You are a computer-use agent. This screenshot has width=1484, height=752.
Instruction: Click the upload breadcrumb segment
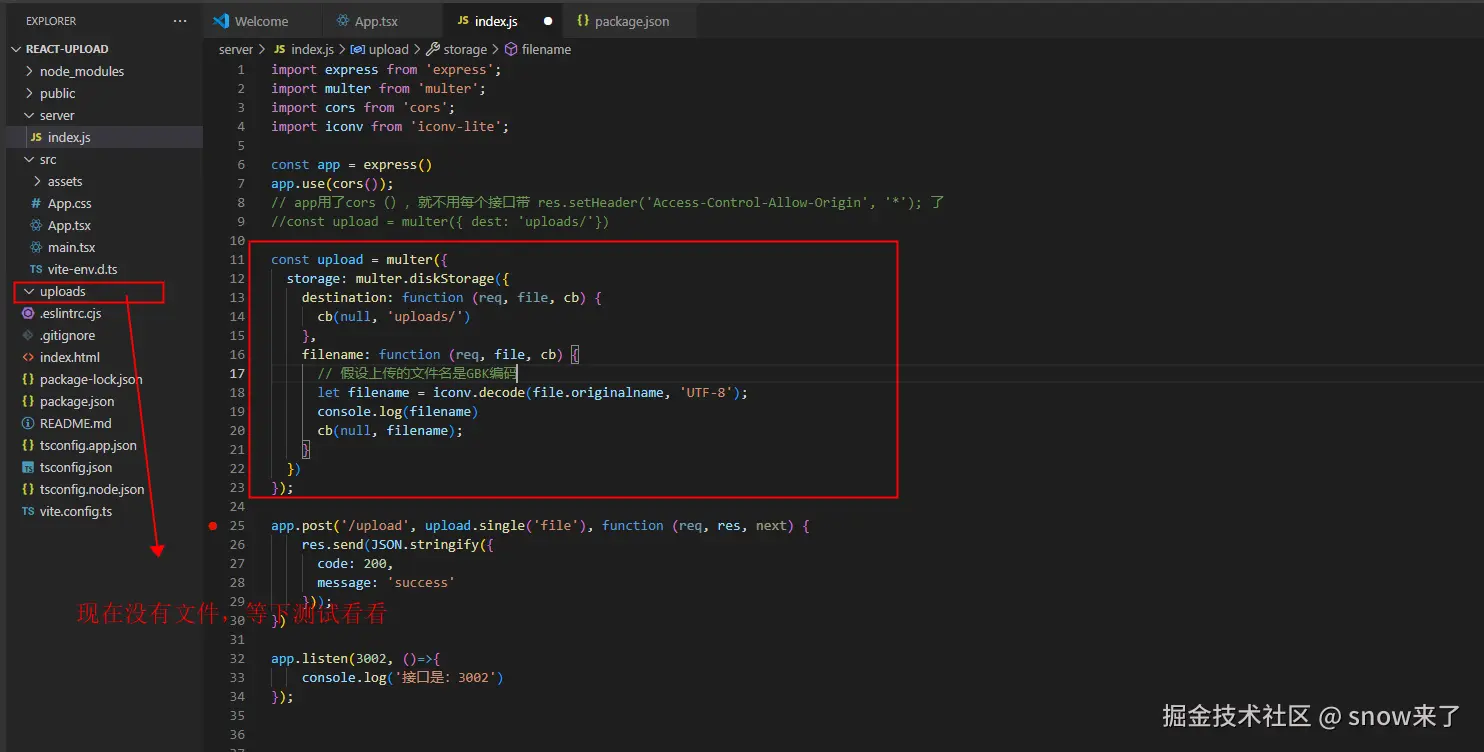389,49
